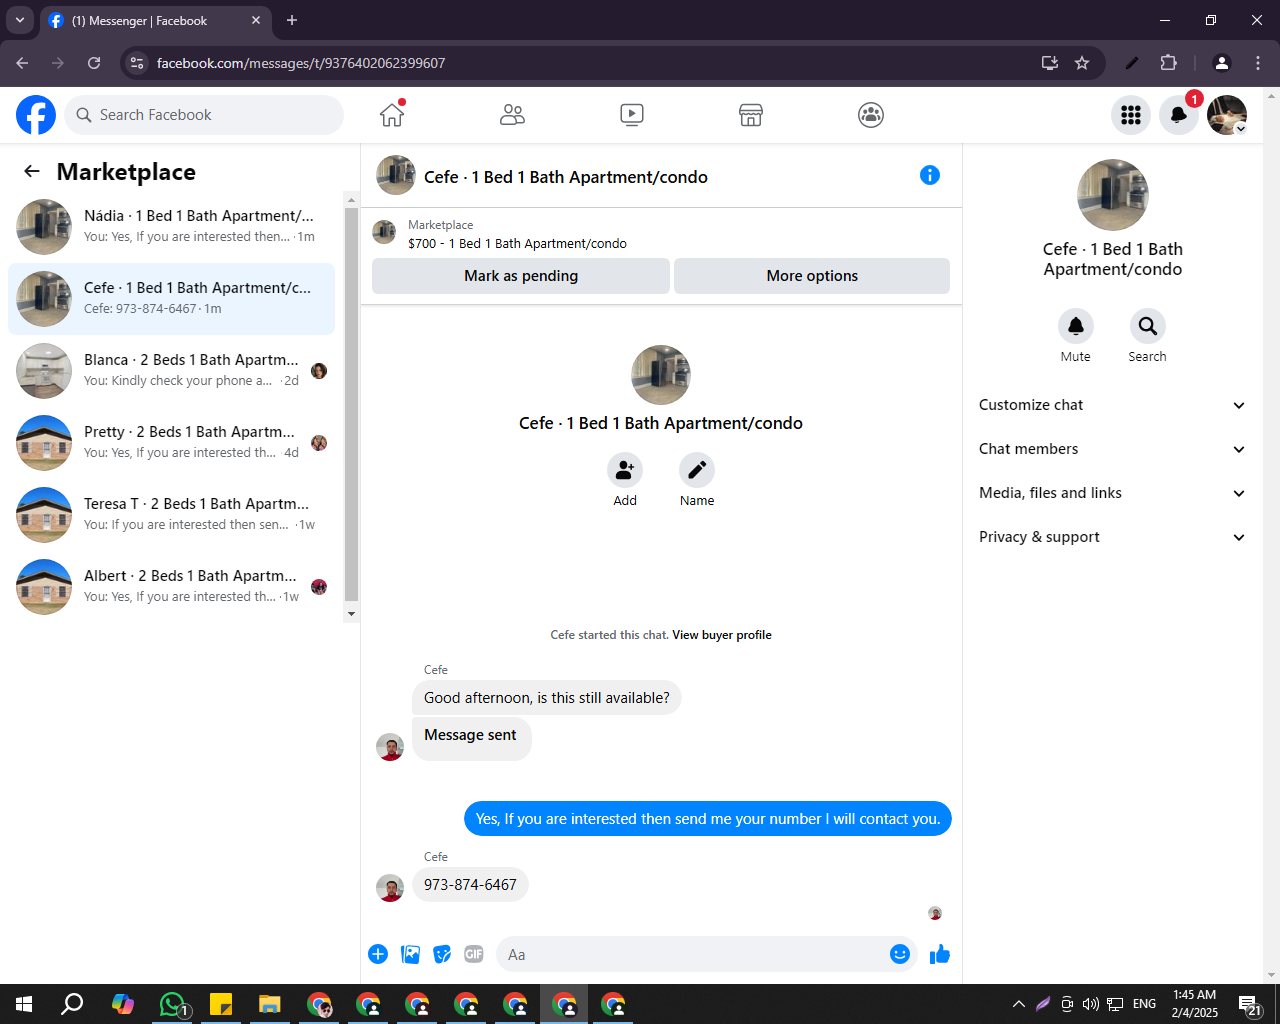Open the Chrome three-dot menu
The height and width of the screenshot is (1024, 1280).
click(1258, 63)
